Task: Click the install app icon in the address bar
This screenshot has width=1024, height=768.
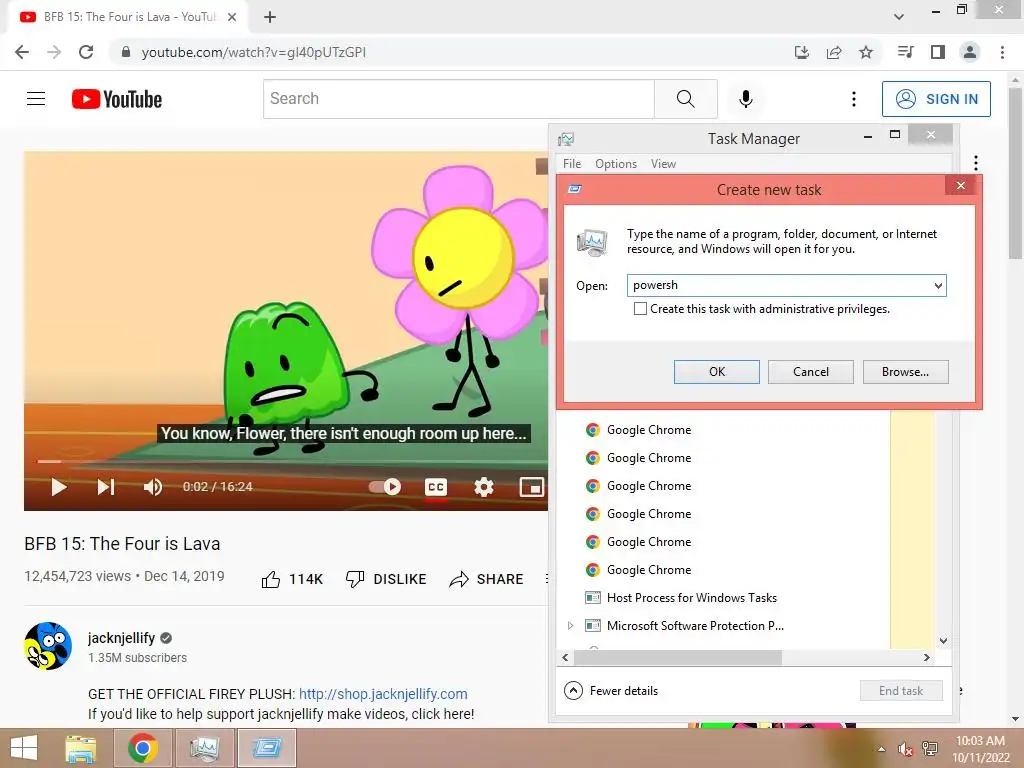Action: pos(801,52)
